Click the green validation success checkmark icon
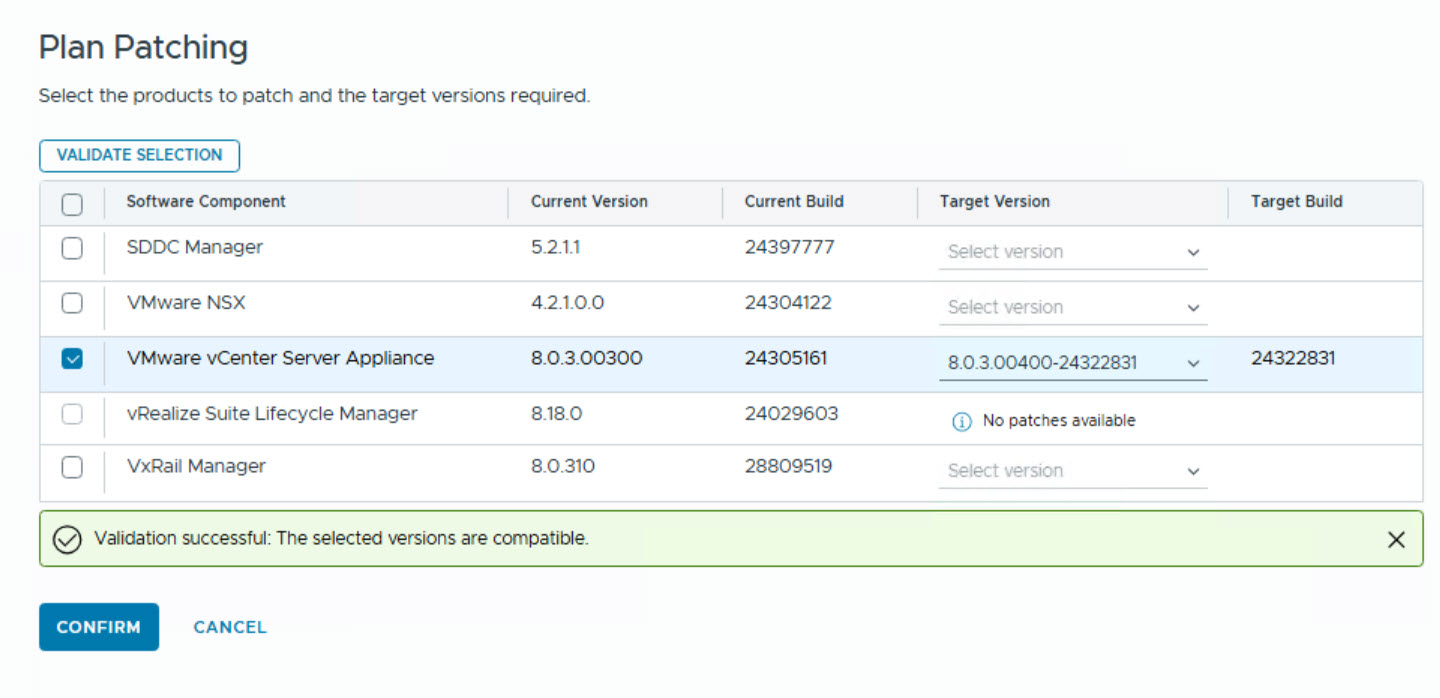The image size is (1440, 698). tap(67, 539)
